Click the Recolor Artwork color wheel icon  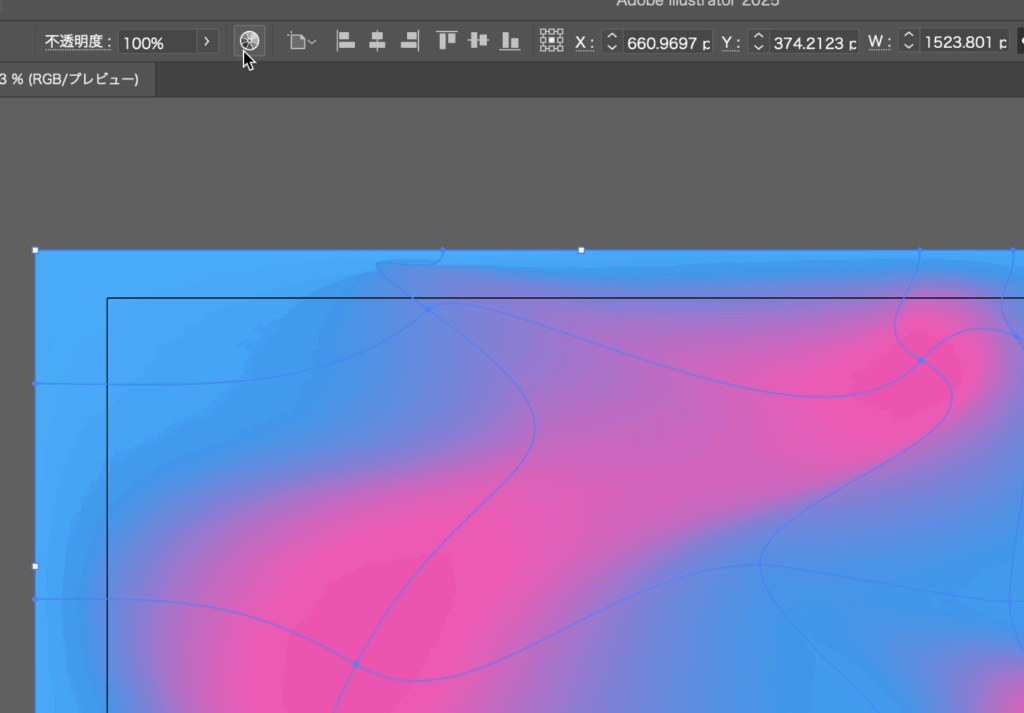pos(250,41)
